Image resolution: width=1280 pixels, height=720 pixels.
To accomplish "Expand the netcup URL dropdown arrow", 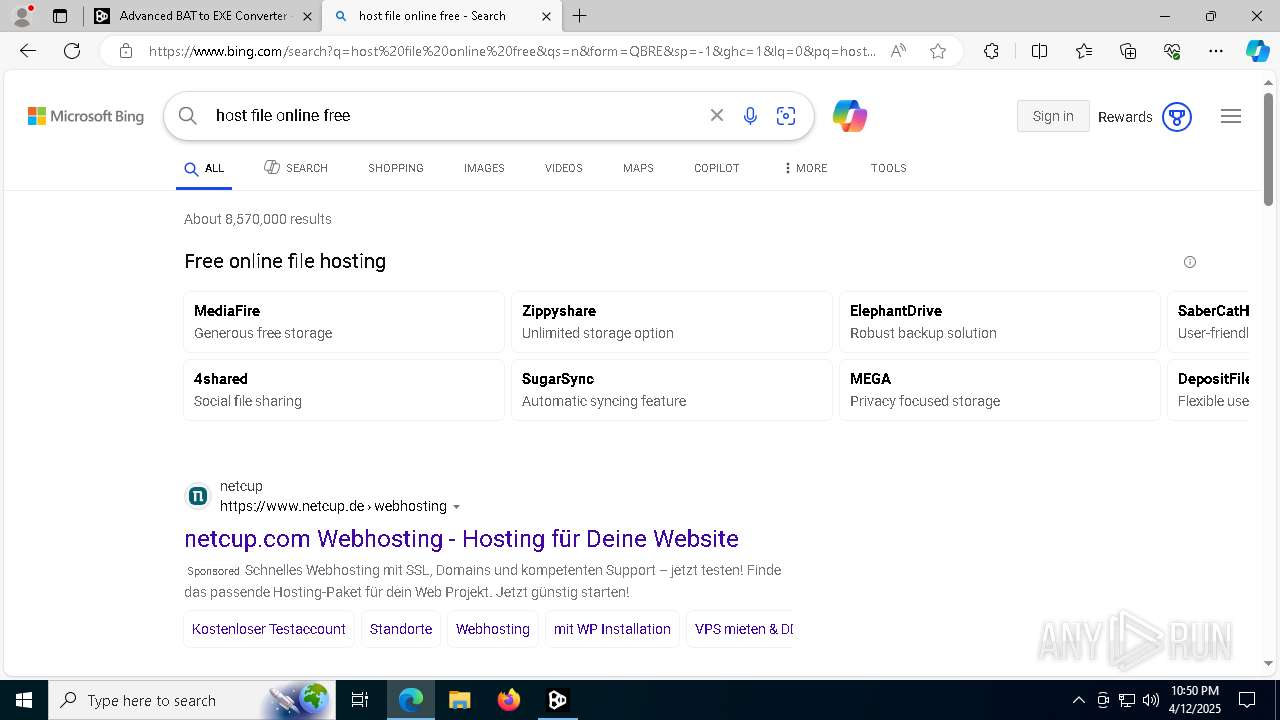I will point(457,507).
